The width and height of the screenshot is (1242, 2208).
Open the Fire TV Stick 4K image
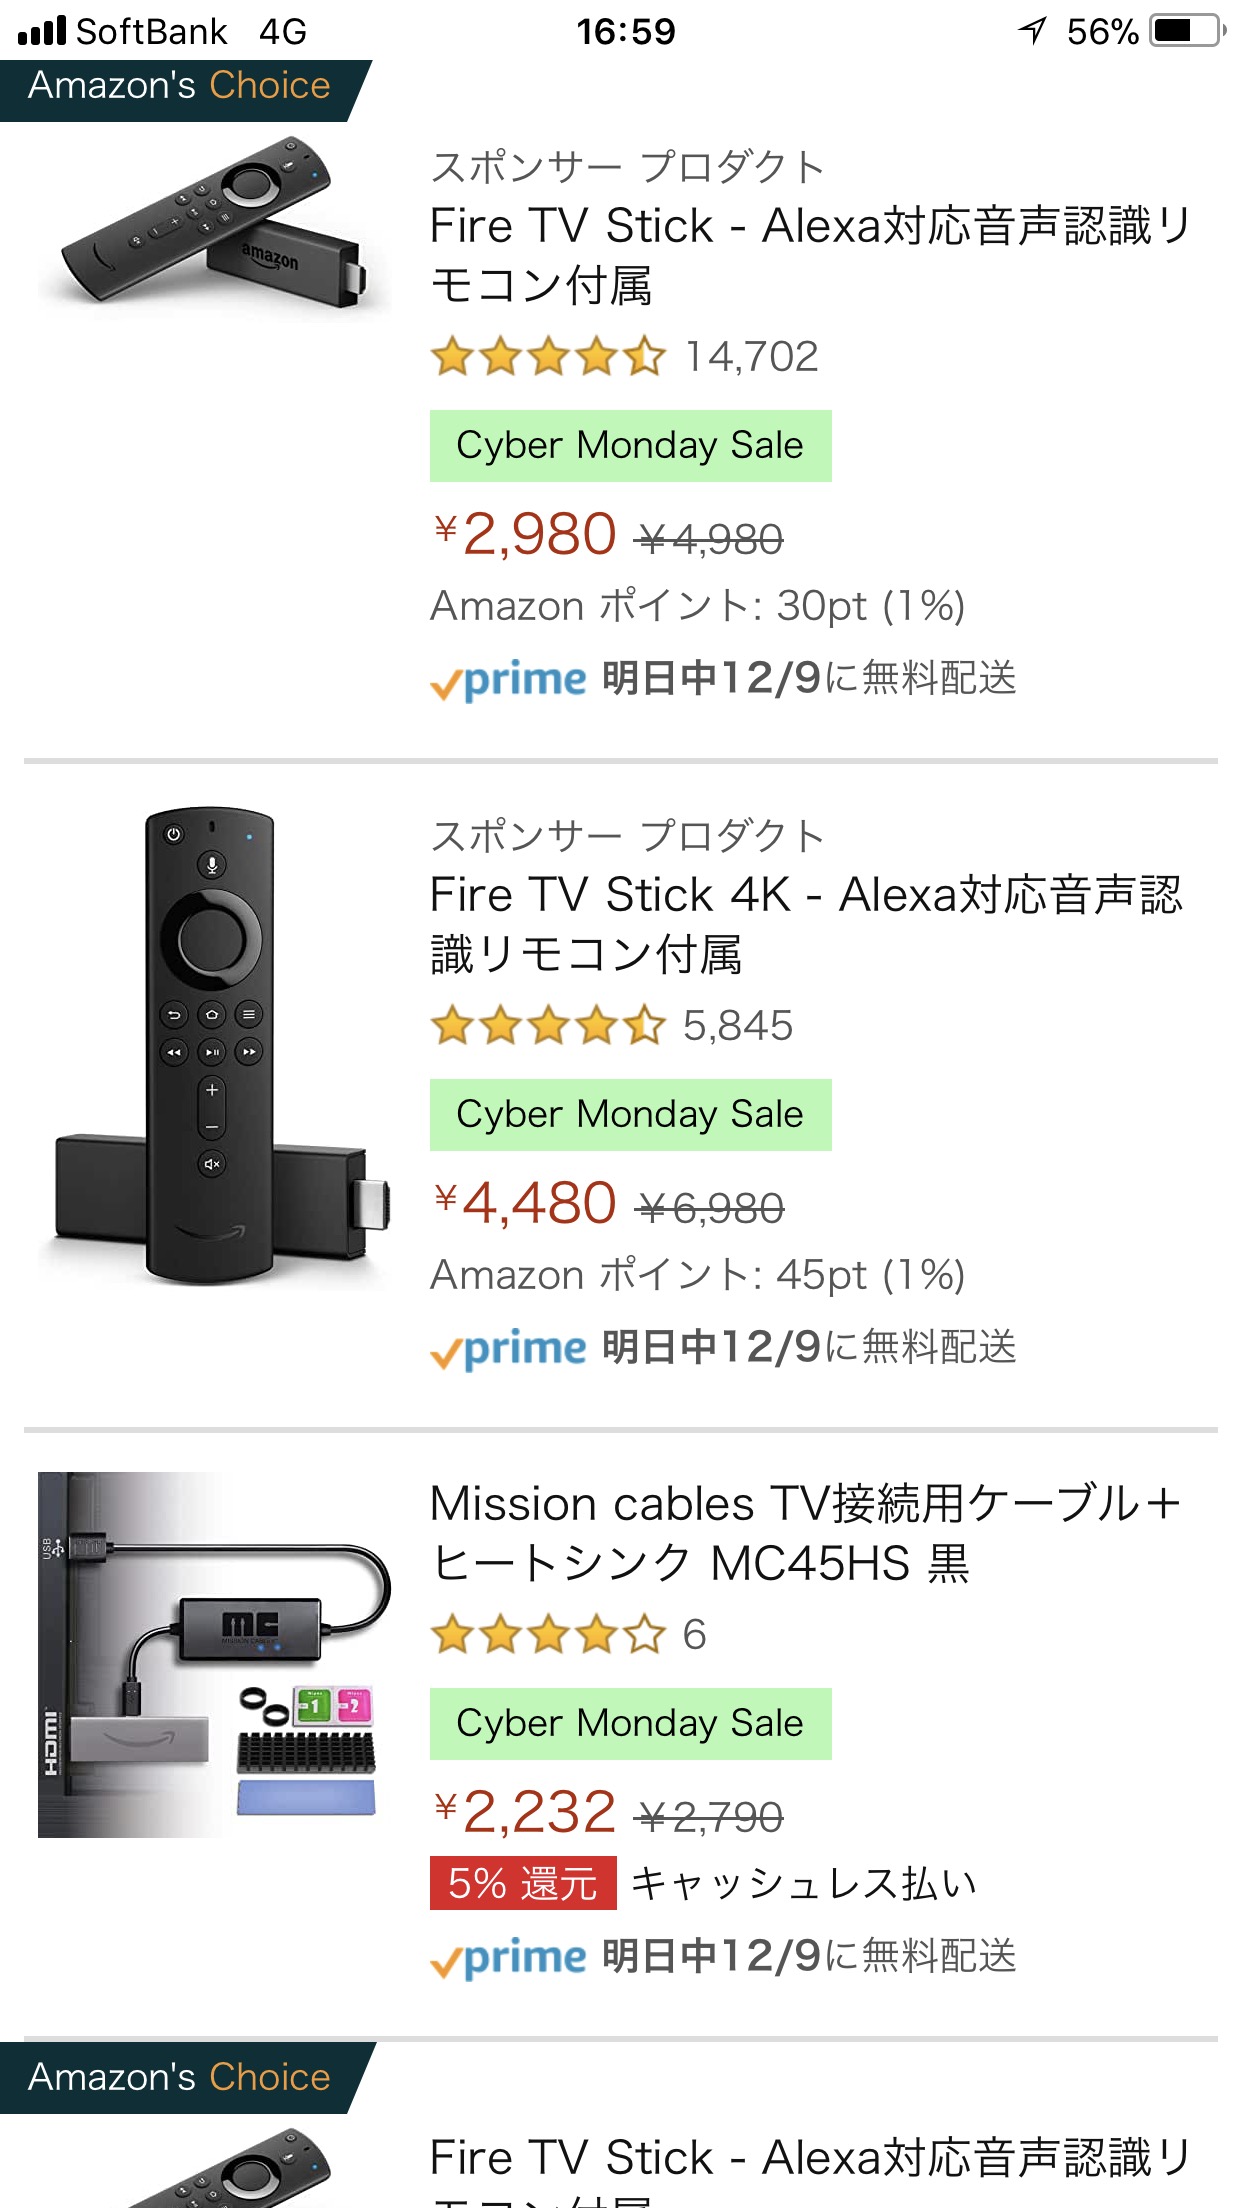[x=212, y=1046]
